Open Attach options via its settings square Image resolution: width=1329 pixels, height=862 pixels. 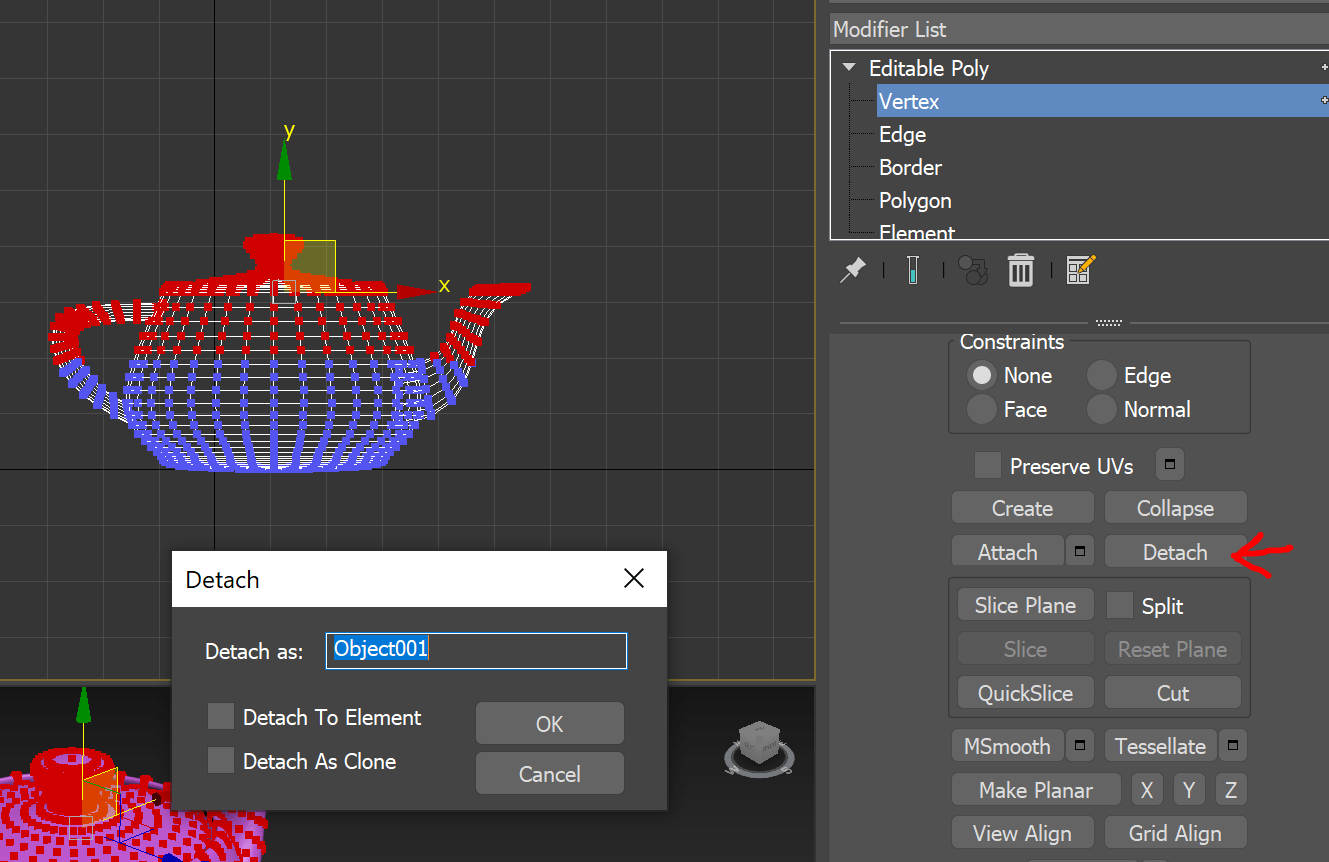(1079, 551)
